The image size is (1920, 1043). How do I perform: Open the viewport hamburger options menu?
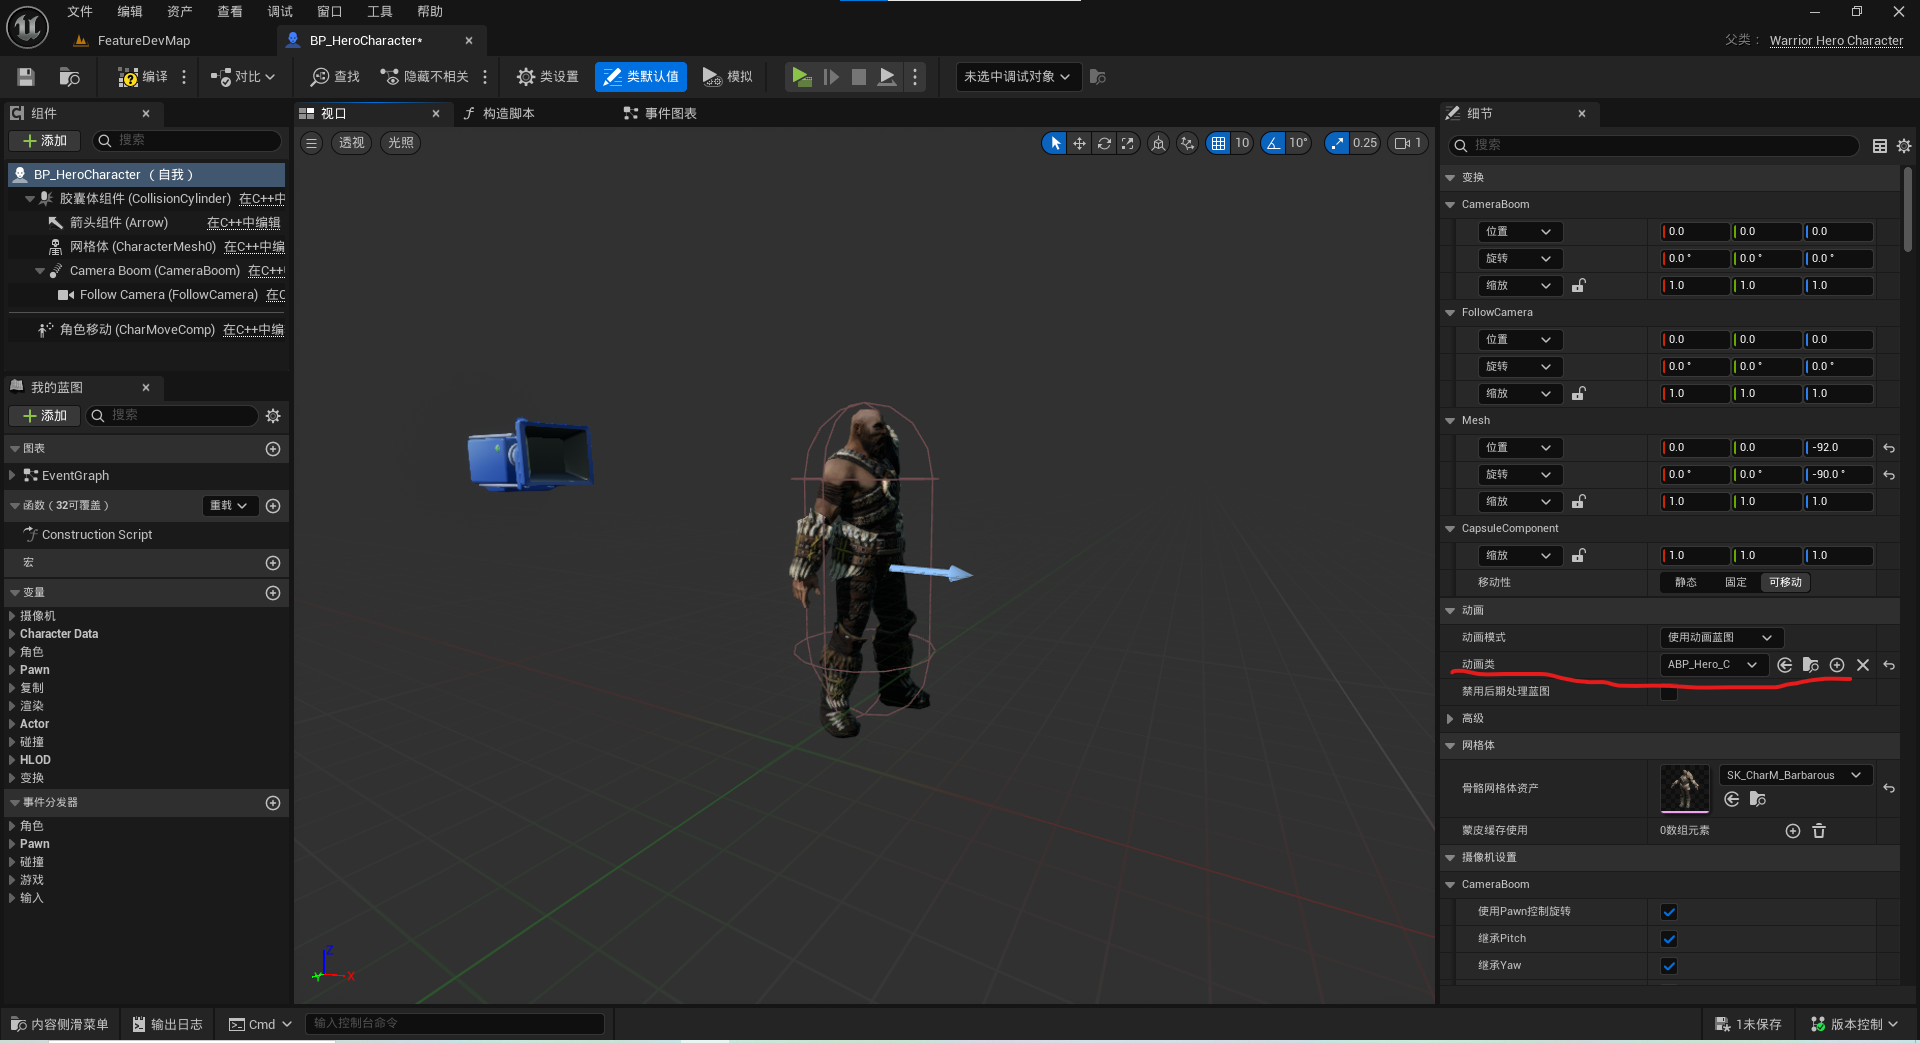[x=312, y=143]
